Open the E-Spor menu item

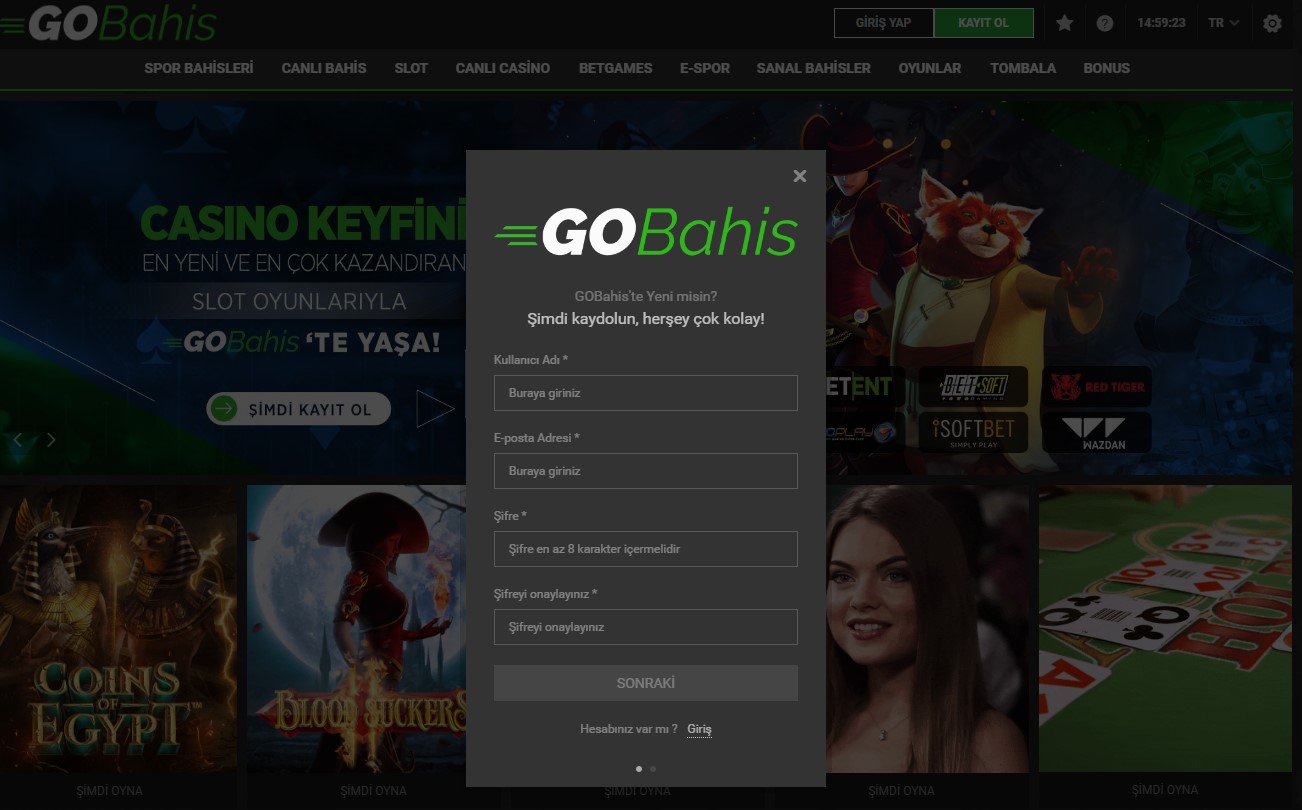click(705, 68)
